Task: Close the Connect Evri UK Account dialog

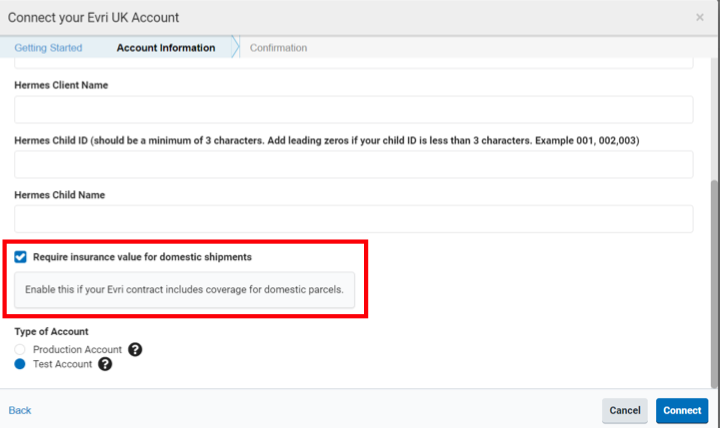Action: click(699, 18)
